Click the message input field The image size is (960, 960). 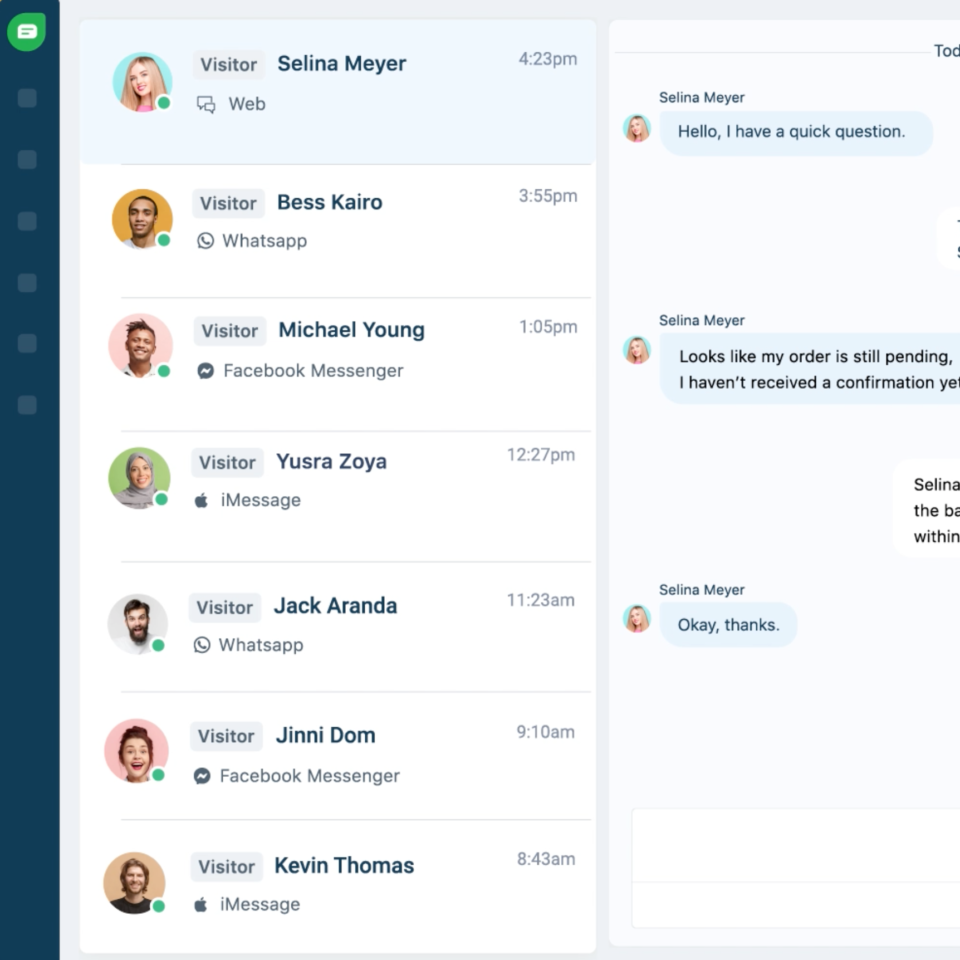[795, 845]
